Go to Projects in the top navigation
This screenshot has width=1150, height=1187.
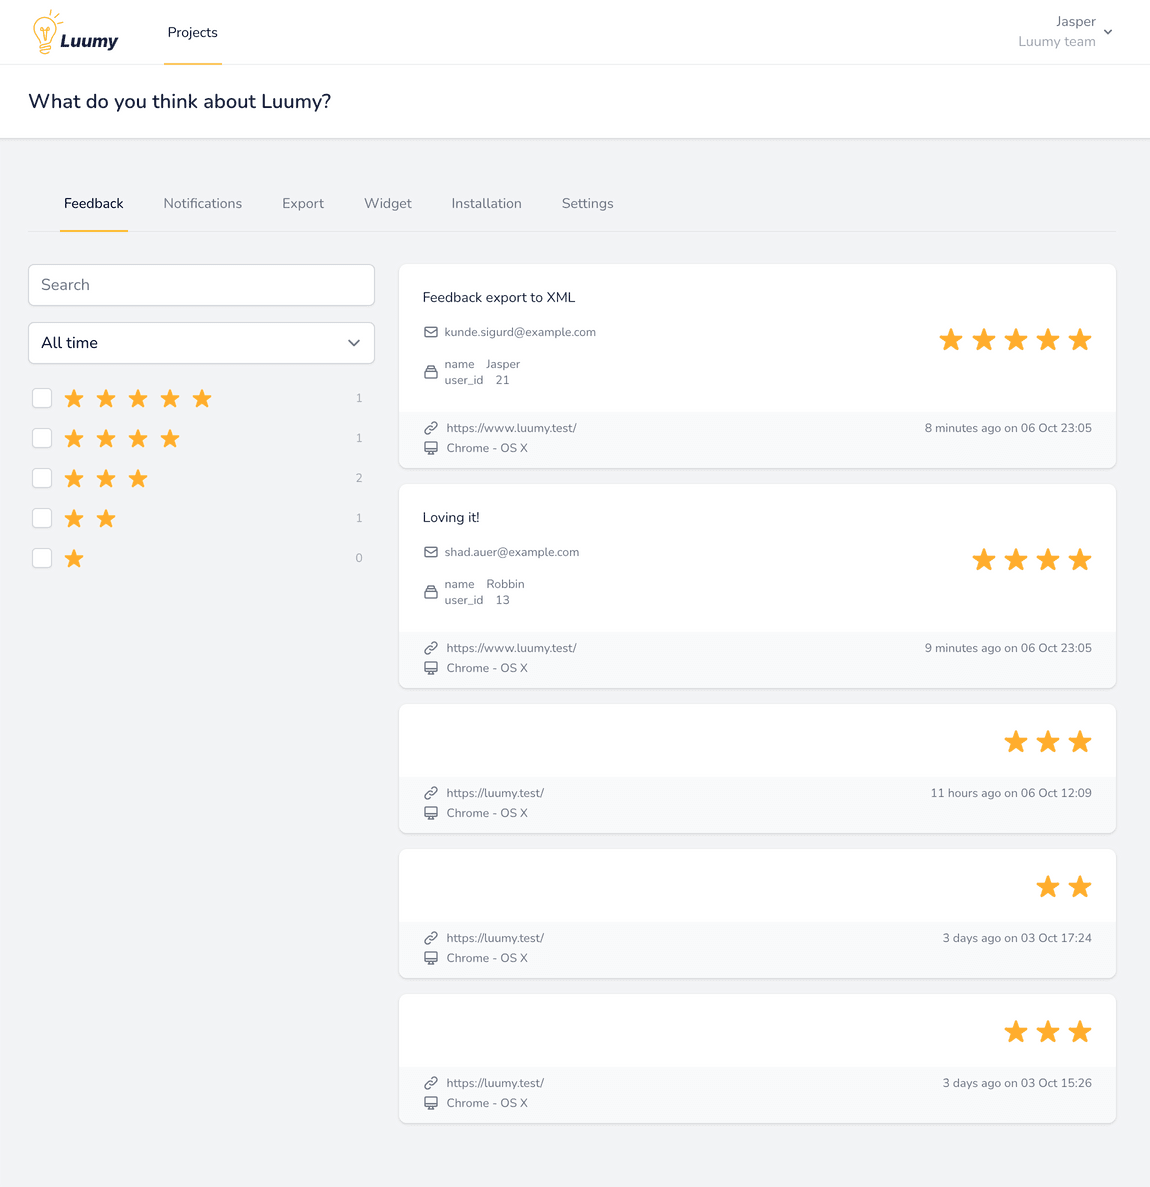[193, 32]
